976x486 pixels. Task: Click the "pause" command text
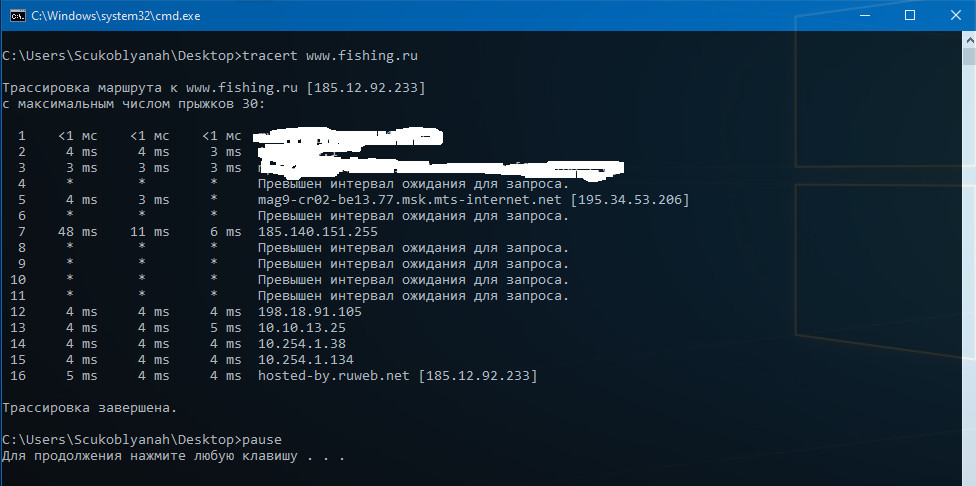(x=262, y=440)
